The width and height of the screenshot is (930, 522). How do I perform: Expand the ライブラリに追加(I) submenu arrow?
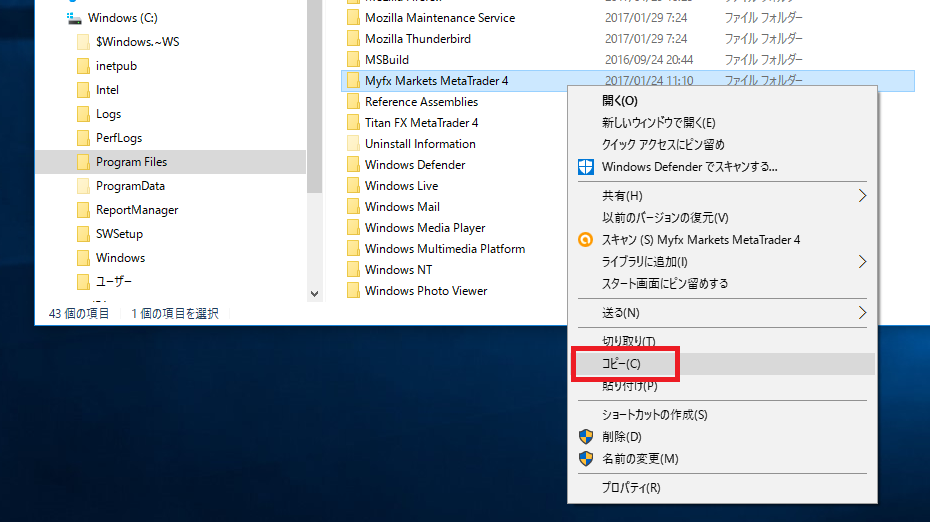click(x=862, y=262)
